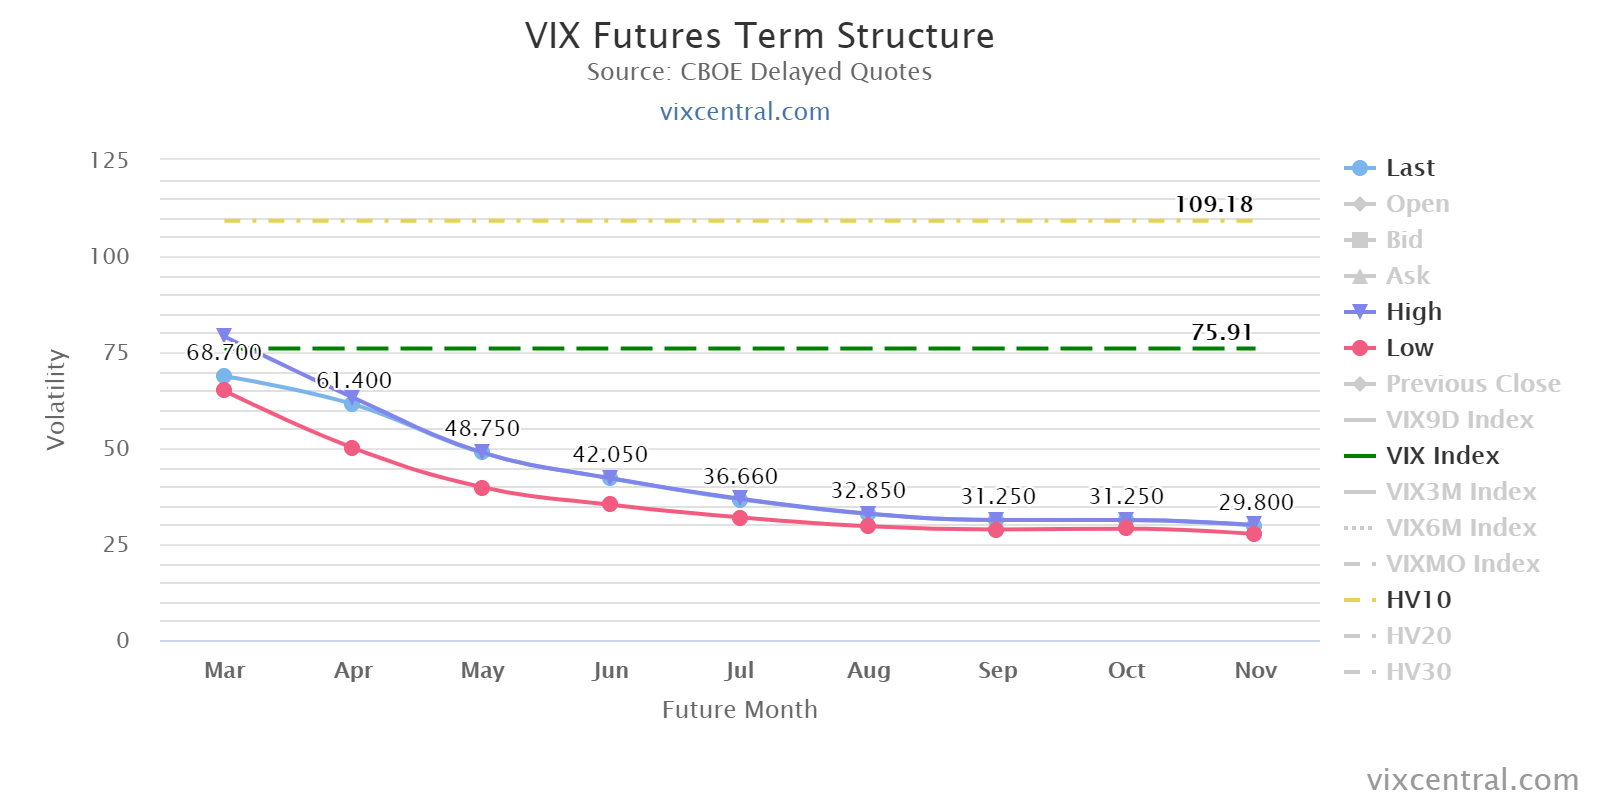1600x800 pixels.
Task: Show the Bid series from legend
Action: click(x=1403, y=240)
